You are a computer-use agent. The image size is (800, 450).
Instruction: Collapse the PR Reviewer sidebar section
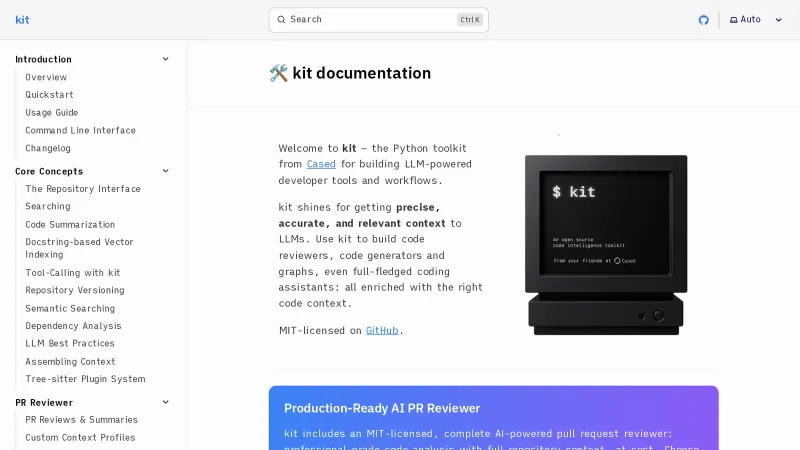(x=166, y=402)
